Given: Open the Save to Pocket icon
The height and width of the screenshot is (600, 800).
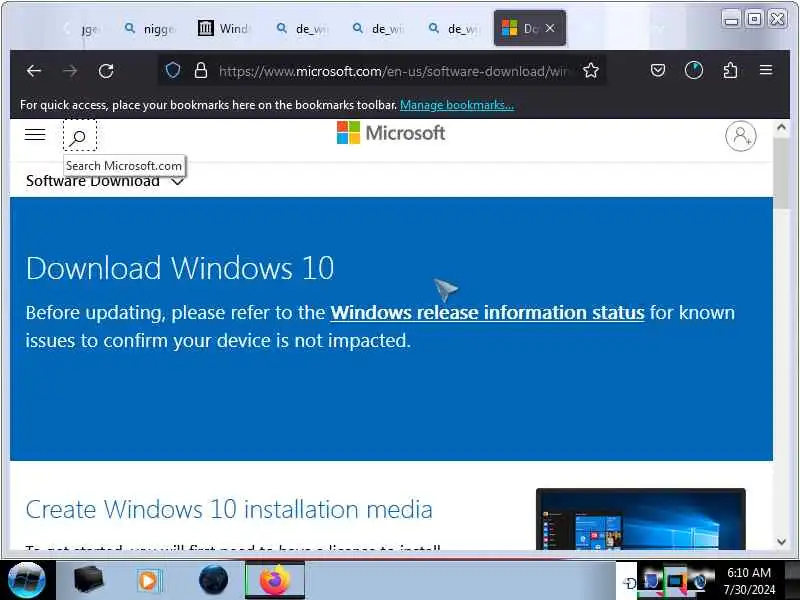Looking at the screenshot, I should point(658,70).
